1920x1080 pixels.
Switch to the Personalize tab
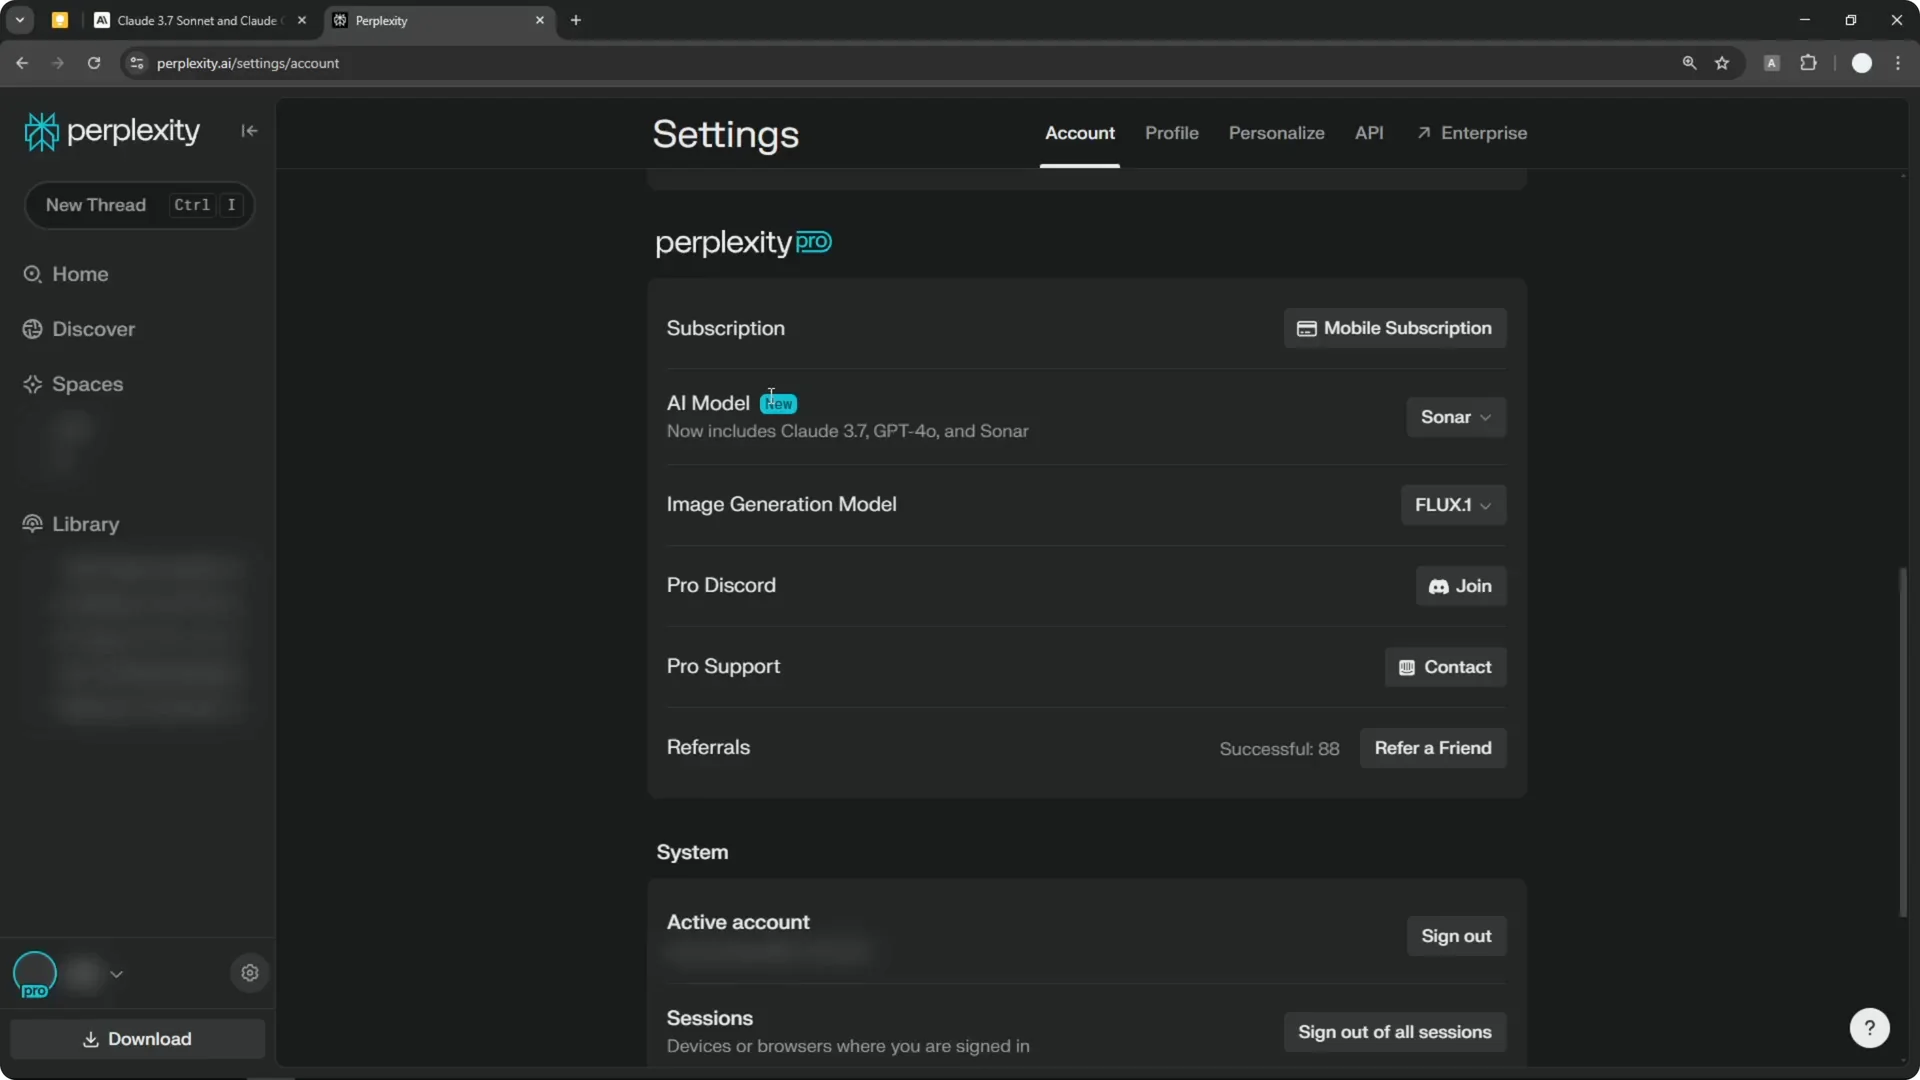pos(1277,133)
